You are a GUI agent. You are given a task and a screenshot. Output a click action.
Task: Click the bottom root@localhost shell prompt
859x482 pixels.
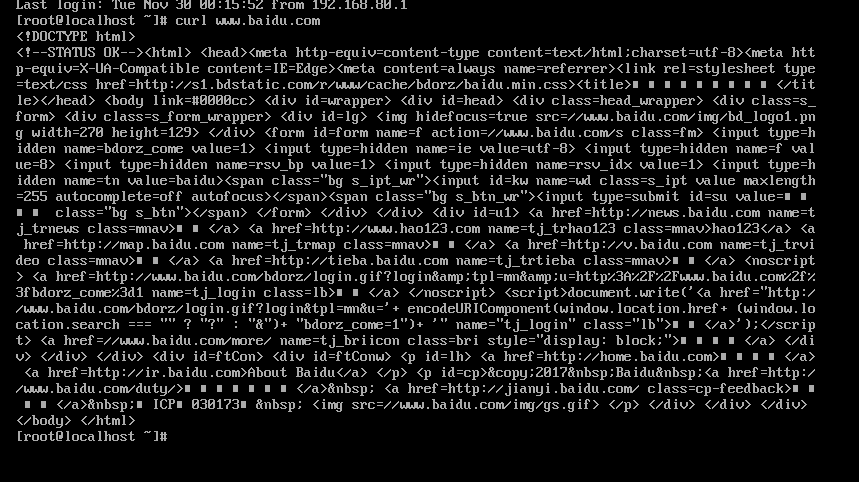91,437
